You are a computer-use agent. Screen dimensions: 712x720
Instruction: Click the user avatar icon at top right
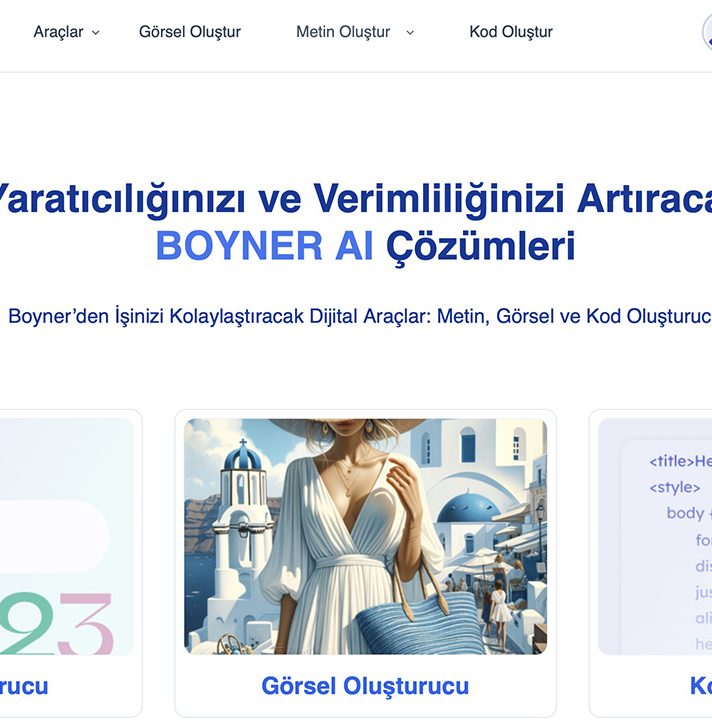(707, 32)
